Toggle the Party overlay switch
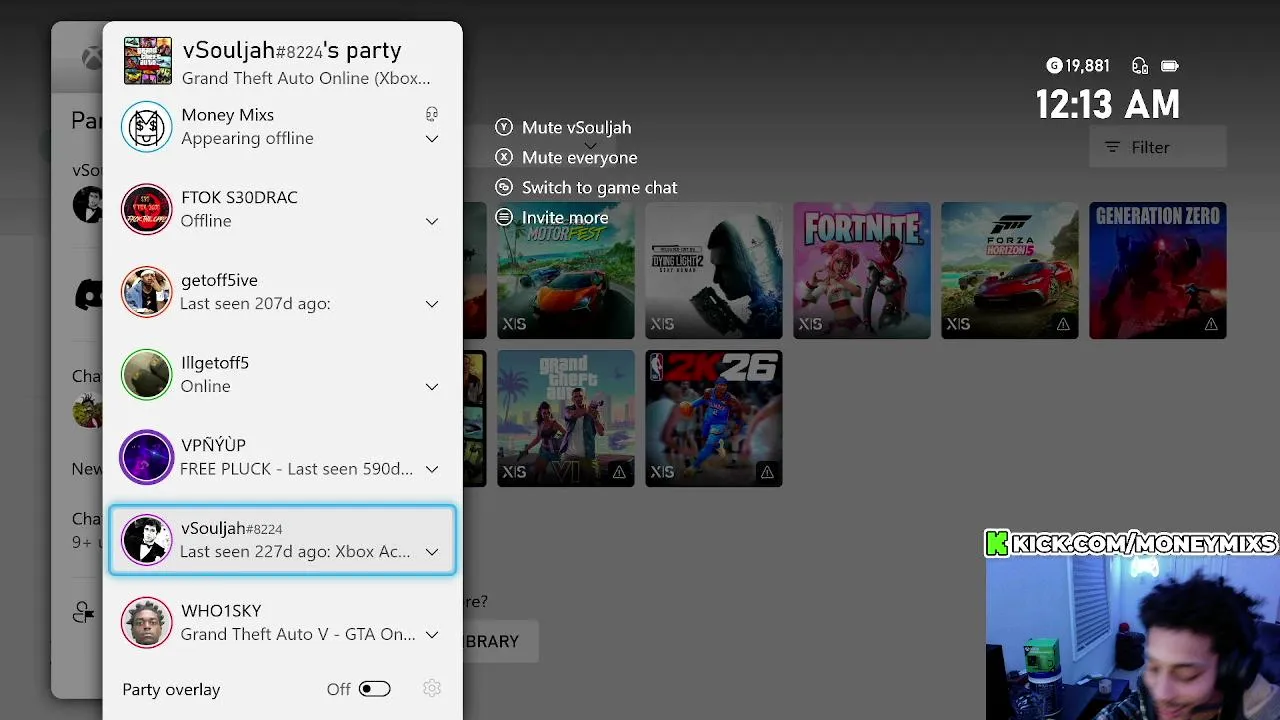The width and height of the screenshot is (1280, 720). click(x=375, y=689)
